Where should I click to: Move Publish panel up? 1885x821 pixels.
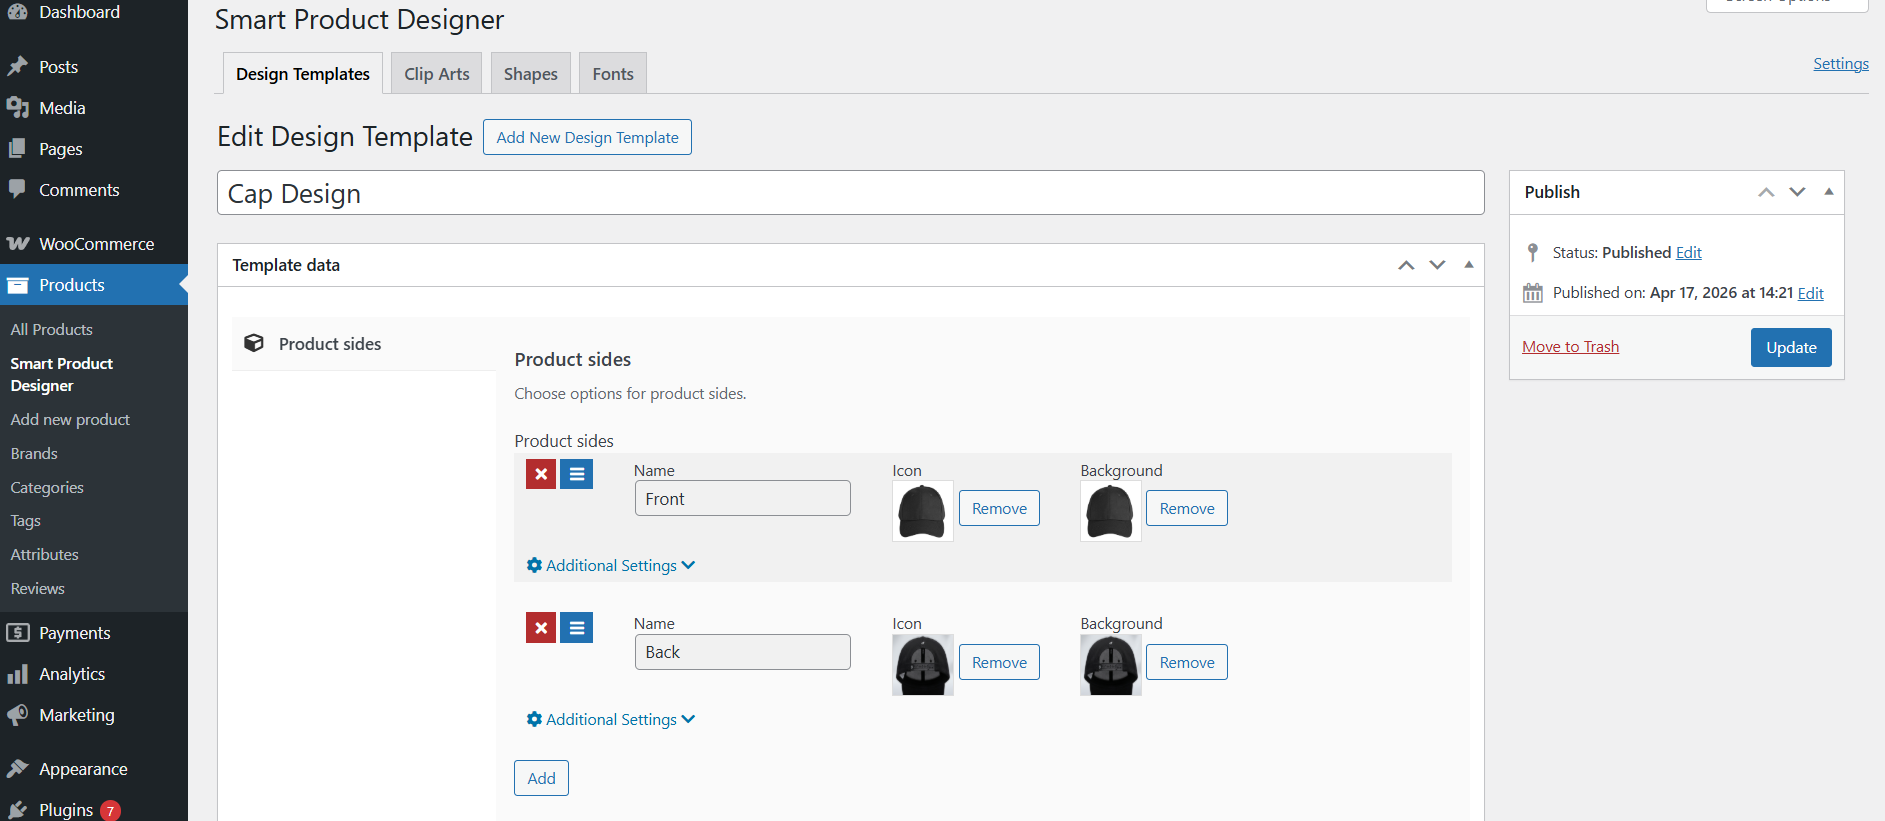pos(1766,192)
